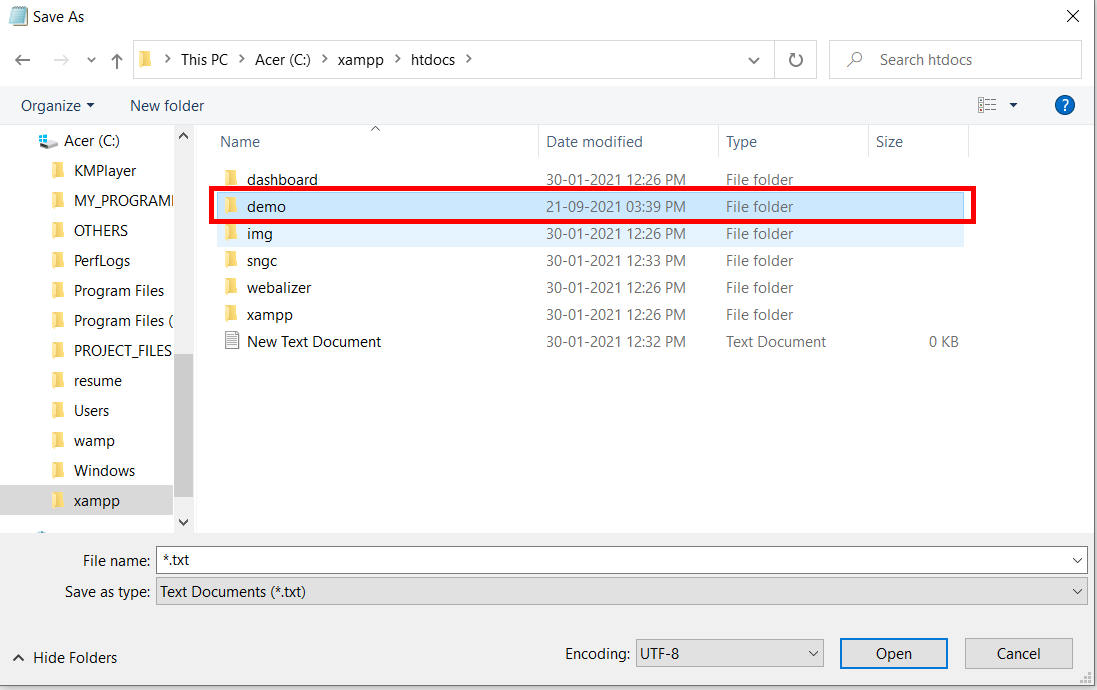Click Hide Folders at the bottom
Viewport: 1097px width, 690px height.
point(64,657)
